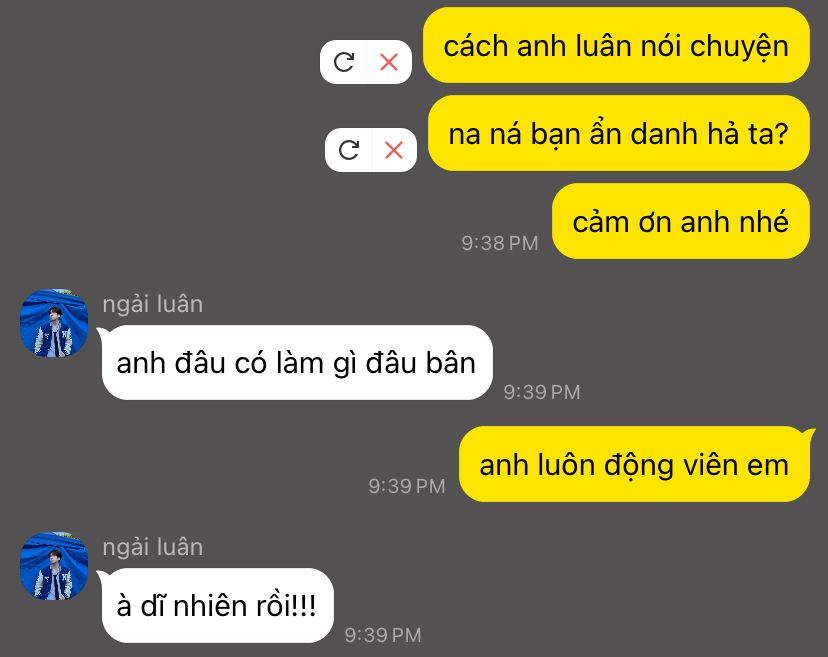Image resolution: width=828 pixels, height=657 pixels.
Task: Tap the "à dĩ nhiên rồi!!!" message bubble
Action: click(216, 606)
